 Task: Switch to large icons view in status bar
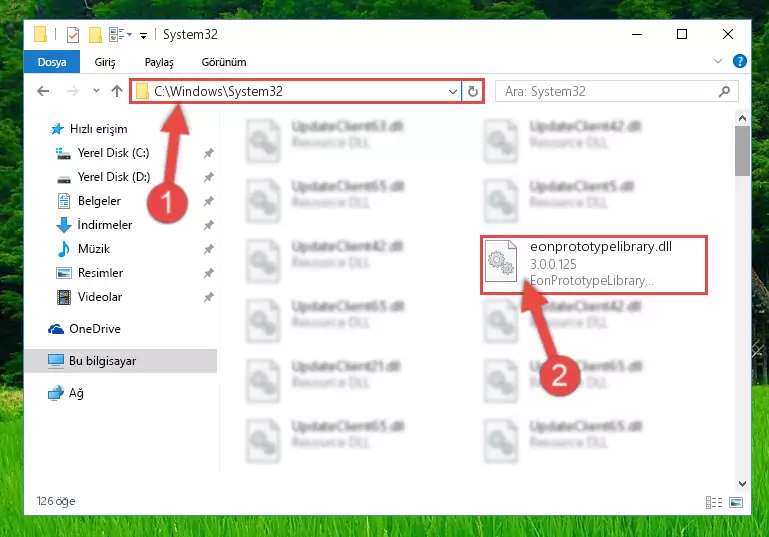click(736, 502)
